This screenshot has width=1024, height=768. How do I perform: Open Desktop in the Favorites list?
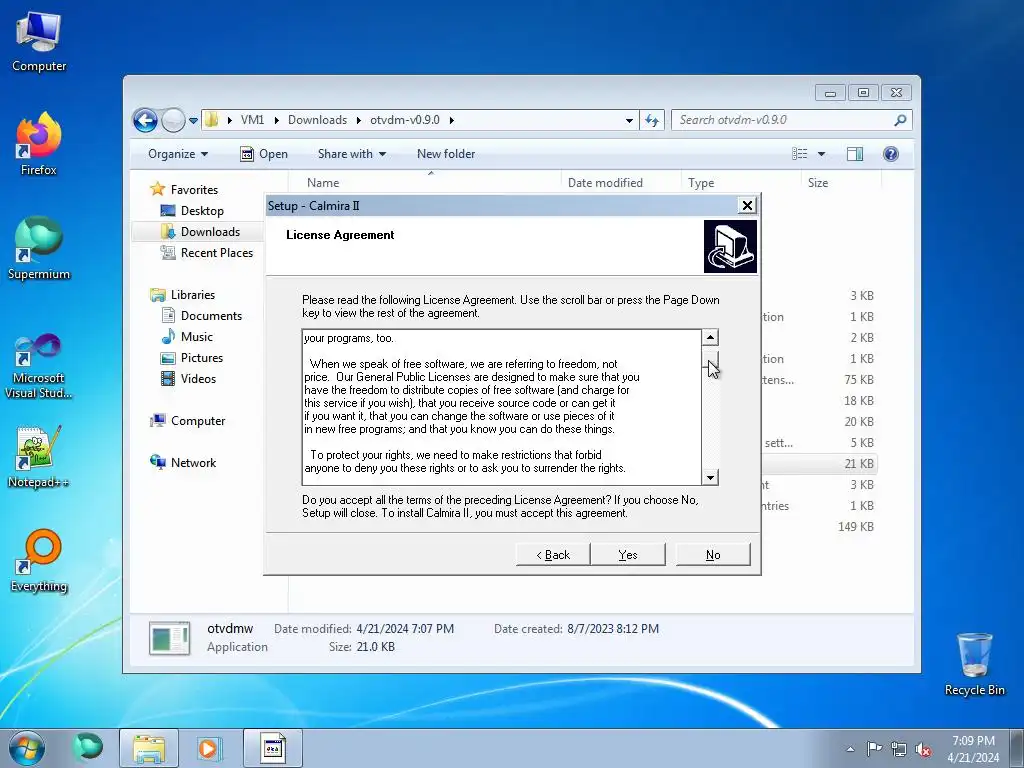(x=202, y=211)
